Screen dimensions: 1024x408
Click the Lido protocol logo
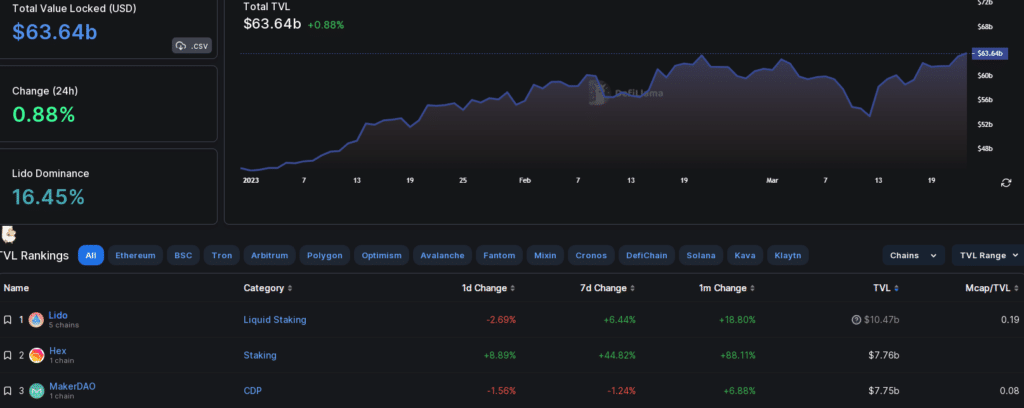tap(36, 320)
